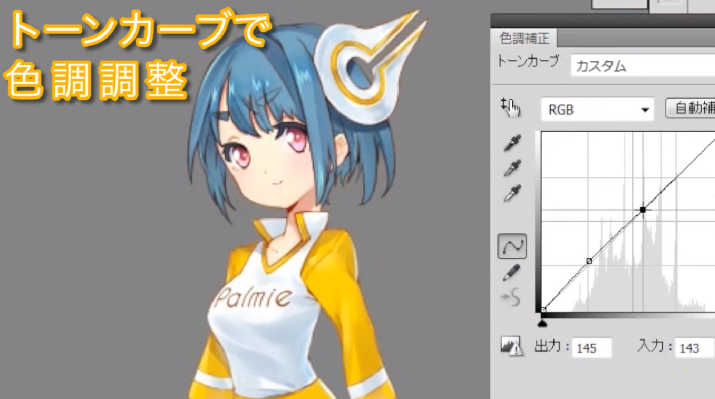Click the black input slider triangle
Viewport: 715px width, 399px height.
coord(542,323)
